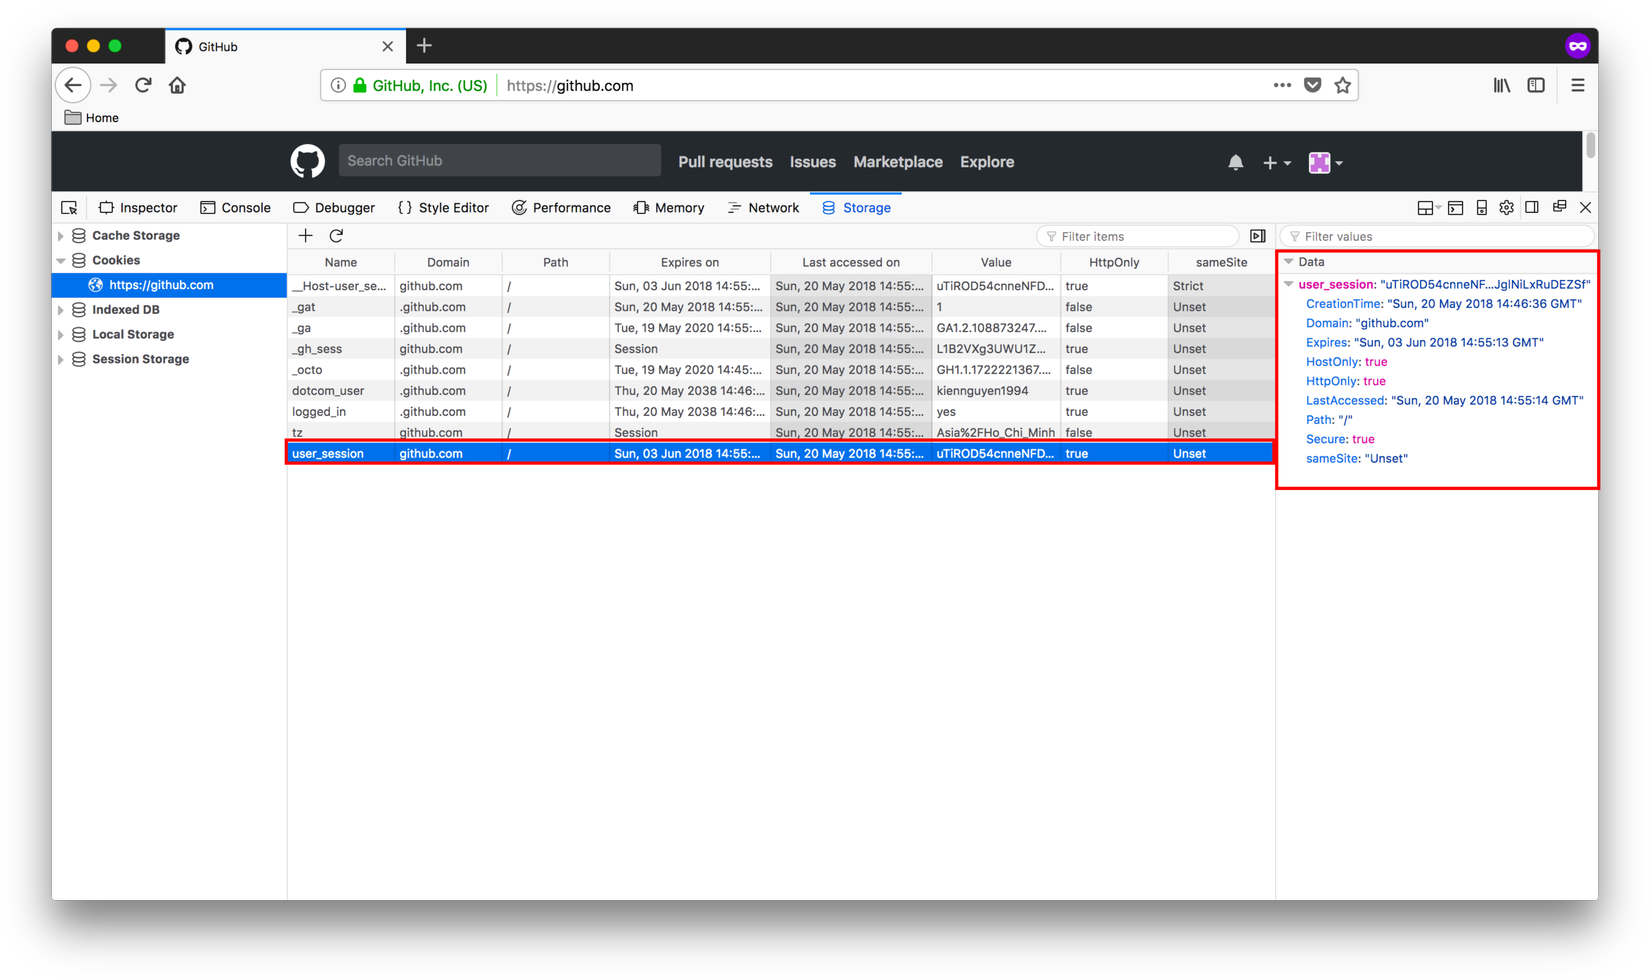
Task: Collapse the Cookies tree node
Action: 61,260
